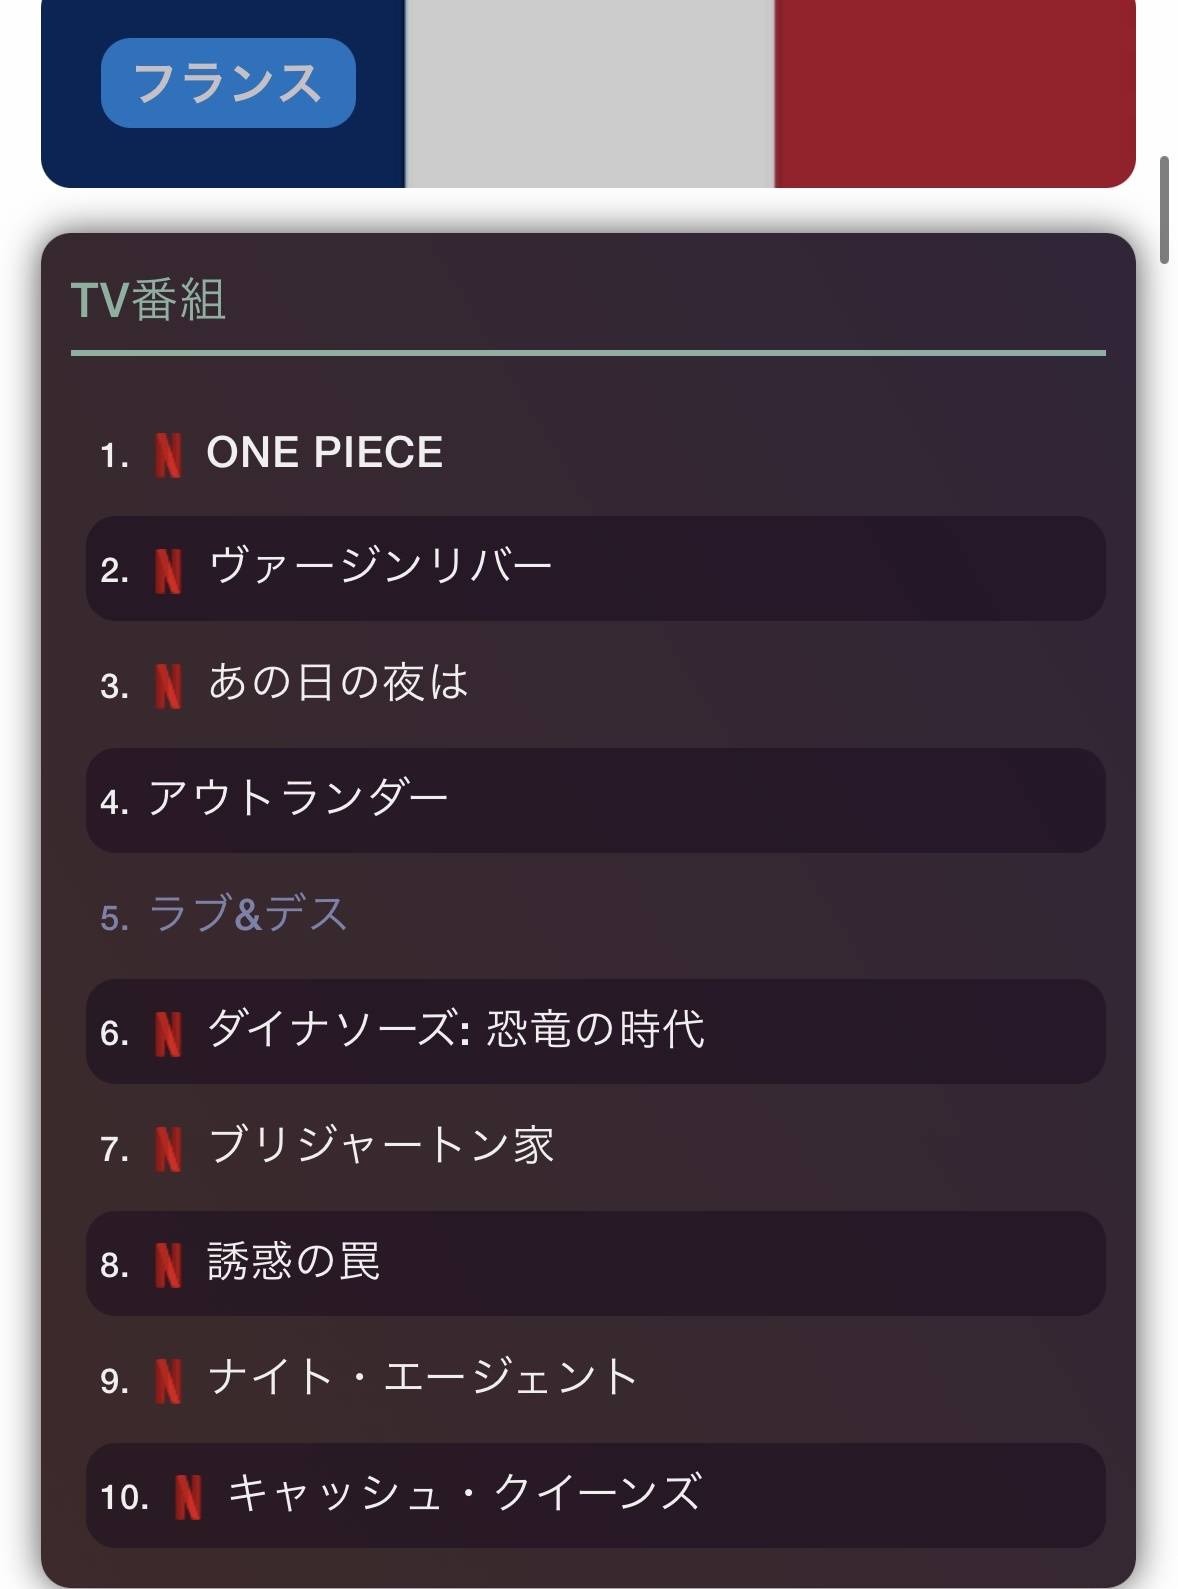Open the アウトランダー ranking entry
The height and width of the screenshot is (1589, 1178).
[298, 800]
